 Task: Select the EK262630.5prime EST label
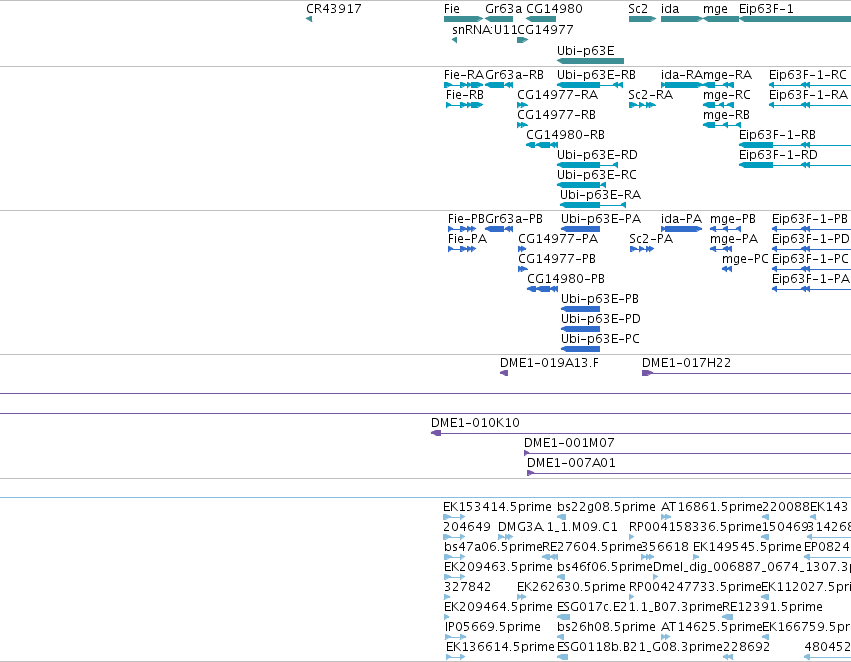click(x=571, y=587)
